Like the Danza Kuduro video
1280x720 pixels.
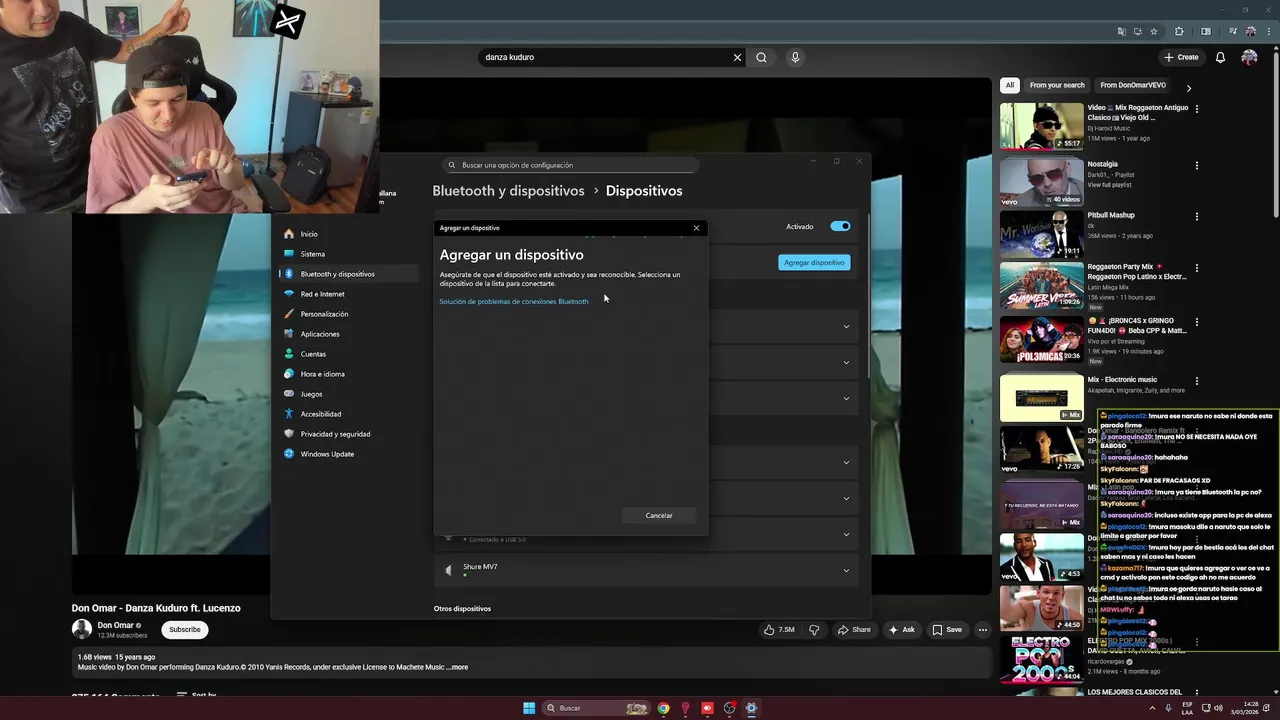click(779, 629)
